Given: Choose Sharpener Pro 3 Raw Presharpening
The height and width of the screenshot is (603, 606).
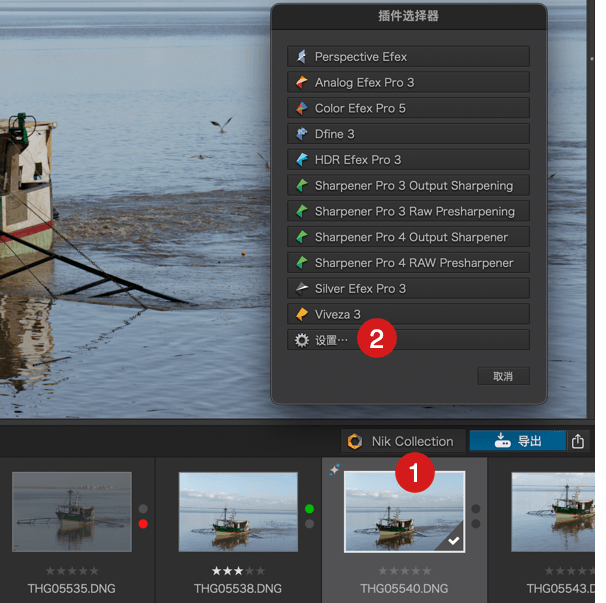Looking at the screenshot, I should [x=408, y=211].
